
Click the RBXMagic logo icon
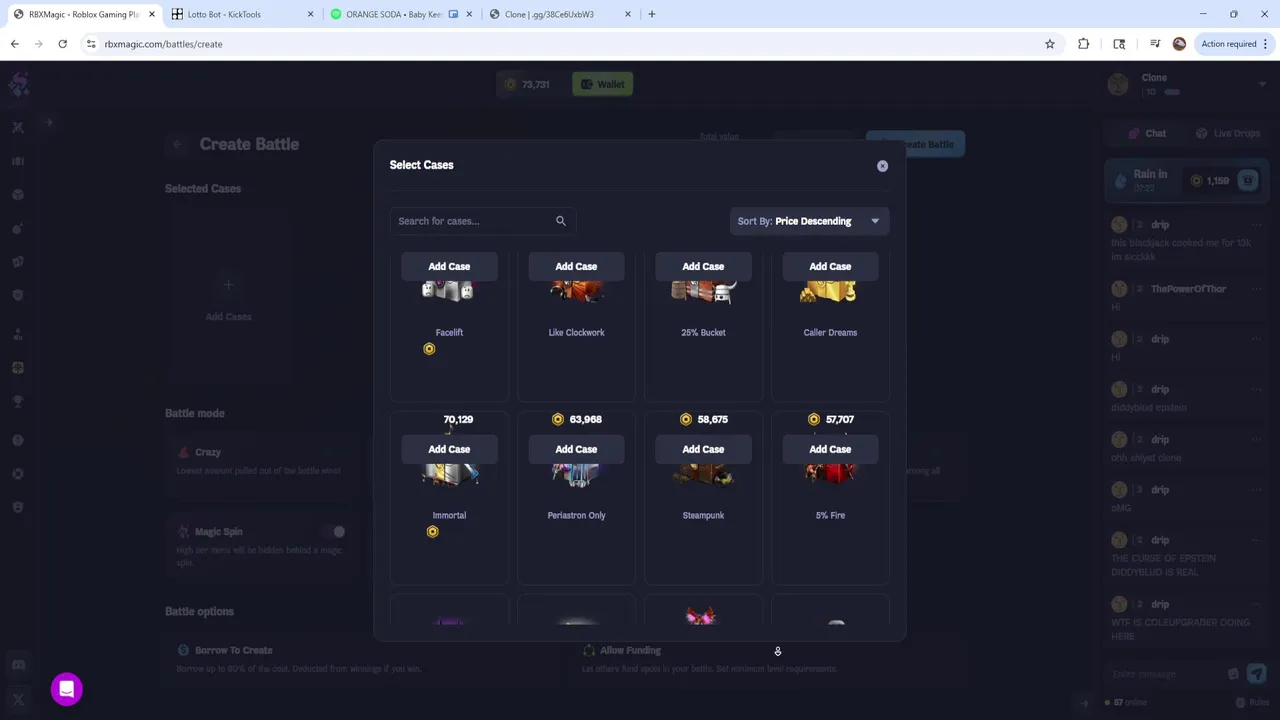(18, 85)
